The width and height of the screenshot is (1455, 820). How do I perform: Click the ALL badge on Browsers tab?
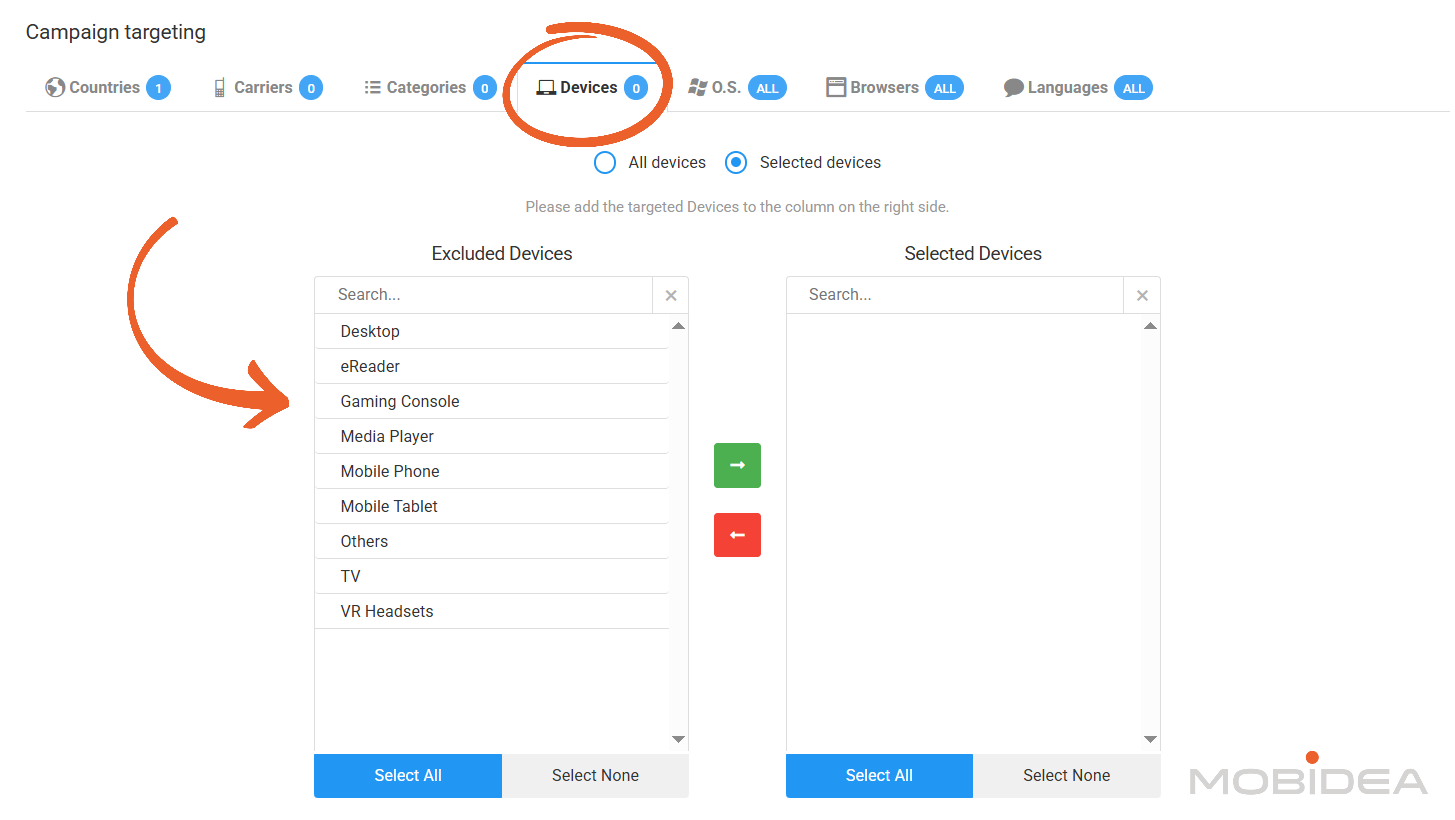click(x=944, y=88)
